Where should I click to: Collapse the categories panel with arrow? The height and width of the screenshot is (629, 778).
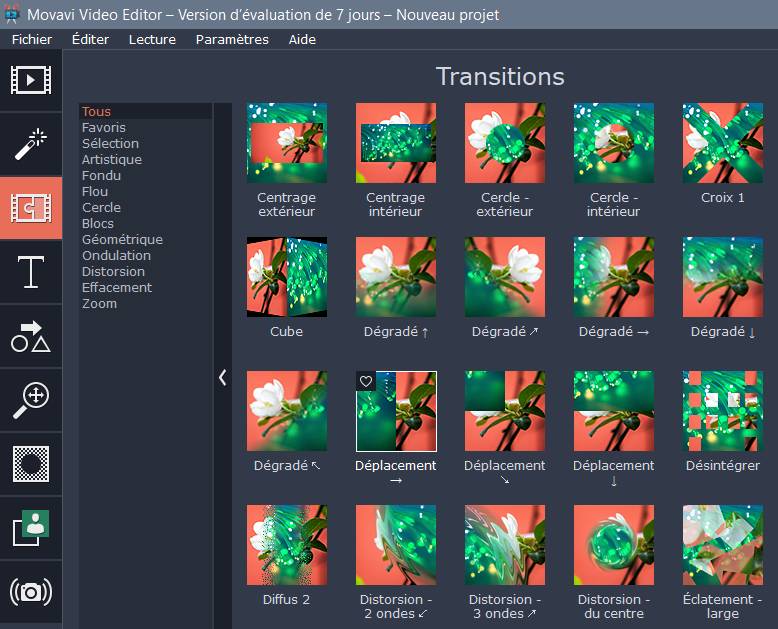point(223,377)
